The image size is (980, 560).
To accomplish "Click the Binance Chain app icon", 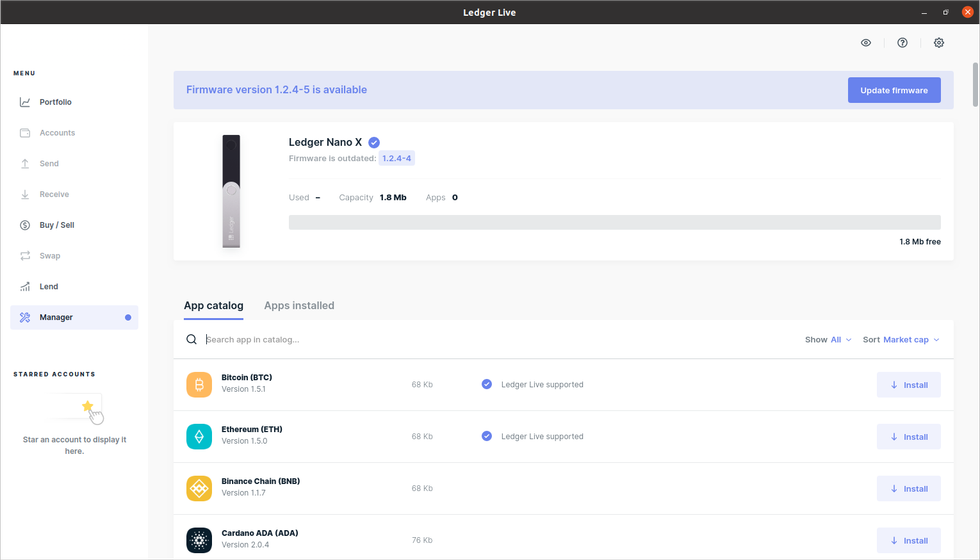I will point(199,489).
